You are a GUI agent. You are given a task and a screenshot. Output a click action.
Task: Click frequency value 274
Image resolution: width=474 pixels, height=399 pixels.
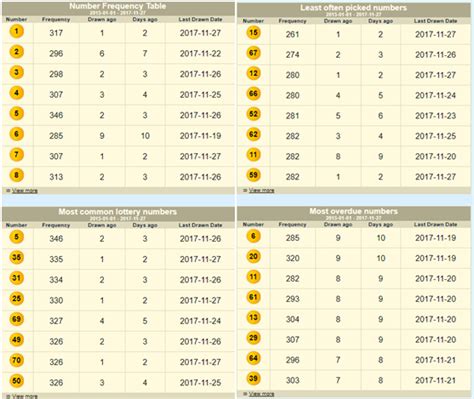point(292,55)
